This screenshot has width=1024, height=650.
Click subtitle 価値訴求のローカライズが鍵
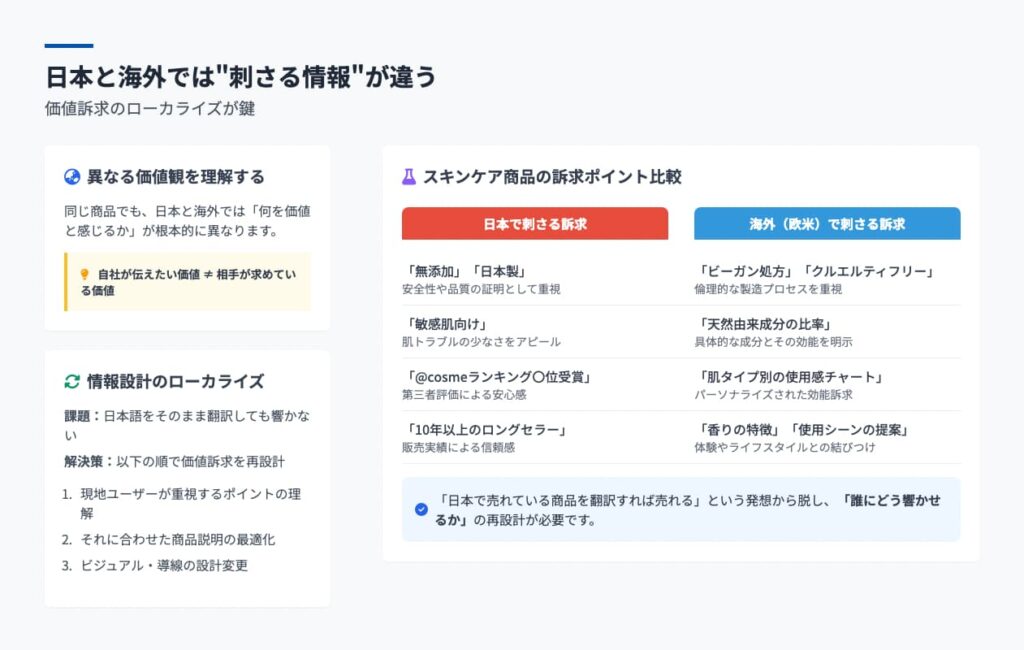click(x=150, y=108)
